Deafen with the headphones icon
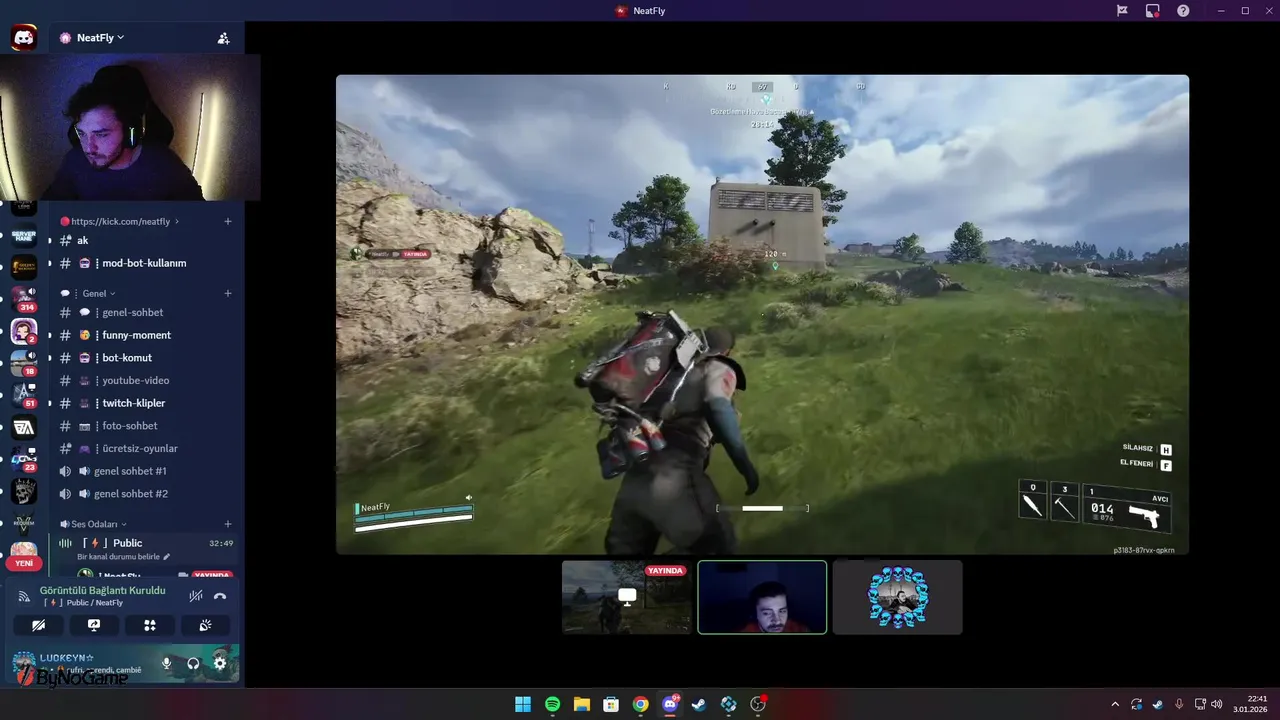 click(x=193, y=663)
